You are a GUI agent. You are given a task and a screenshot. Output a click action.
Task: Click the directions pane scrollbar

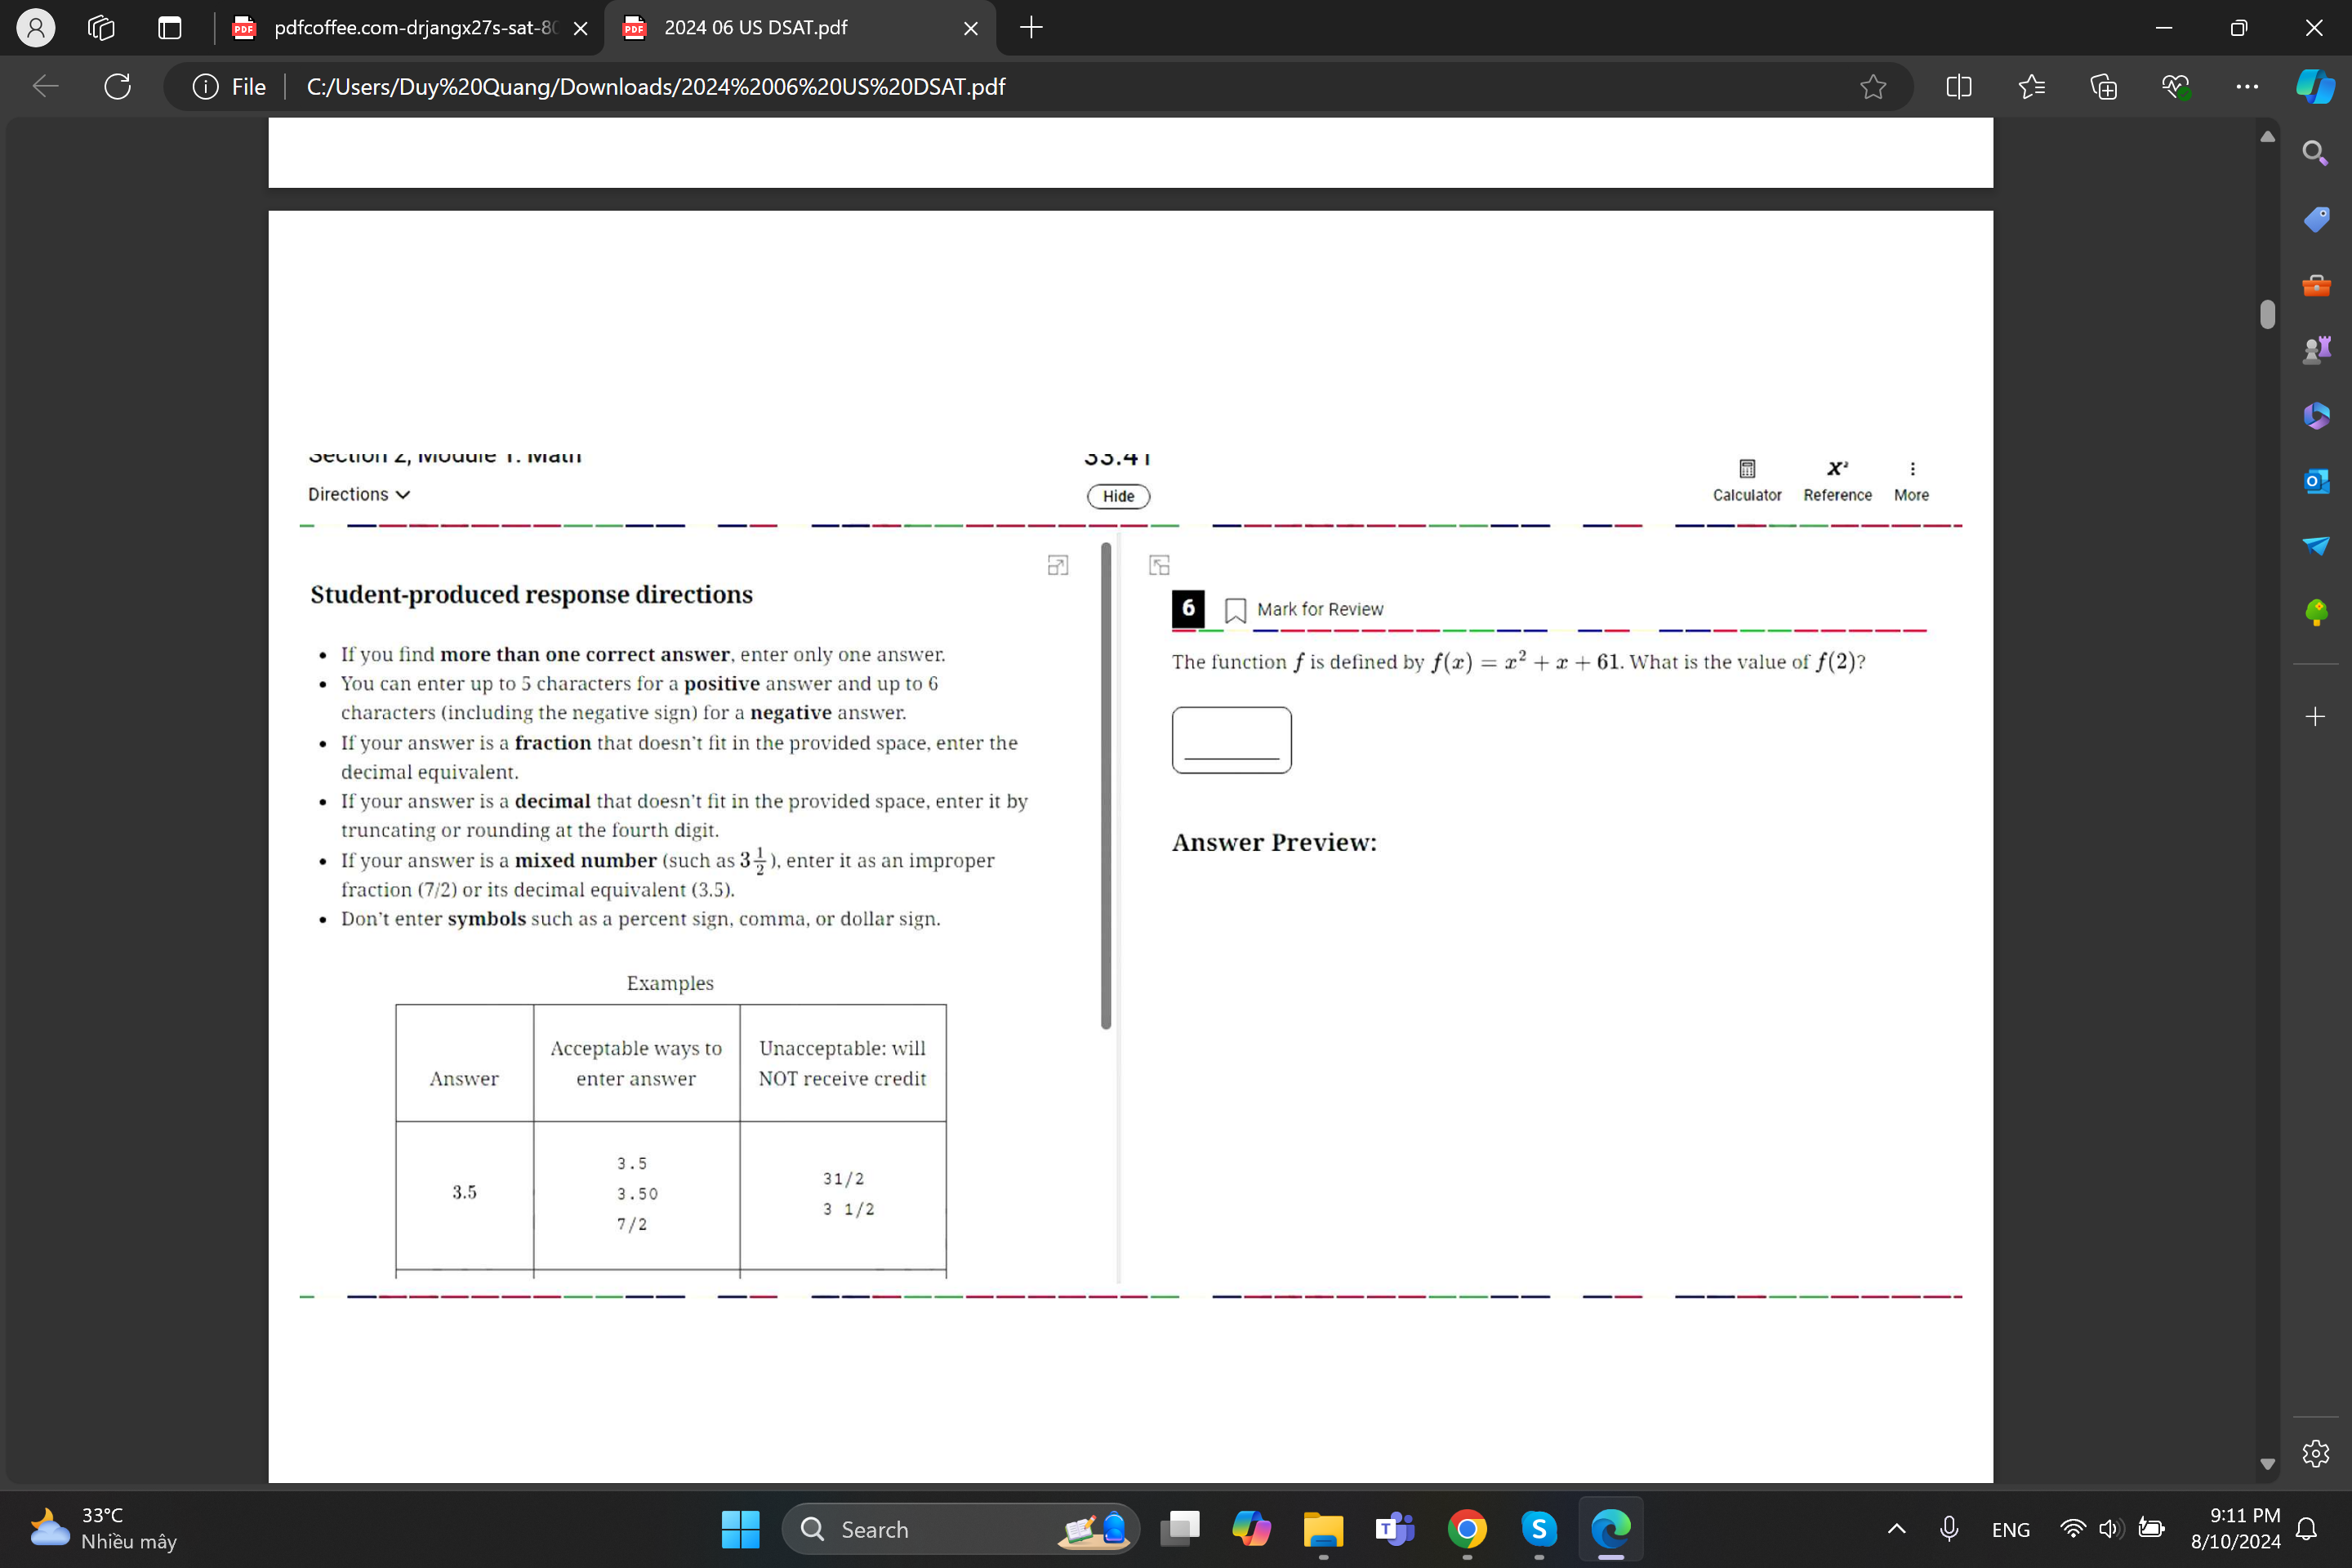tap(1105, 786)
